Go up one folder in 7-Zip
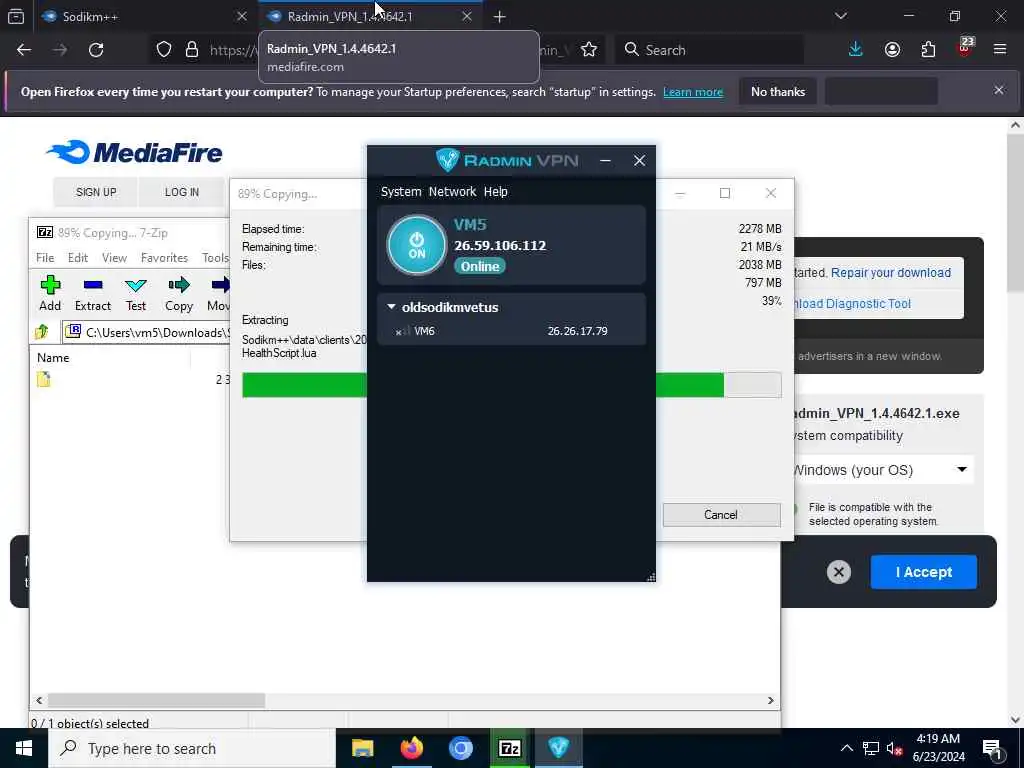Image resolution: width=1024 pixels, height=768 pixels. pos(42,332)
